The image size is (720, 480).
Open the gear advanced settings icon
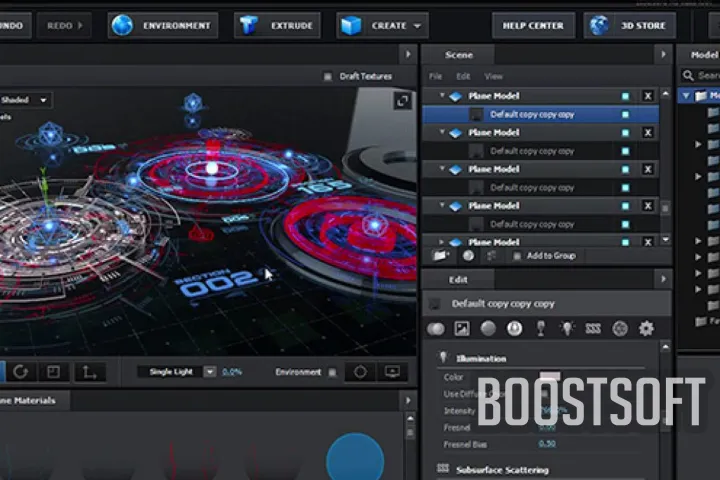(x=646, y=328)
